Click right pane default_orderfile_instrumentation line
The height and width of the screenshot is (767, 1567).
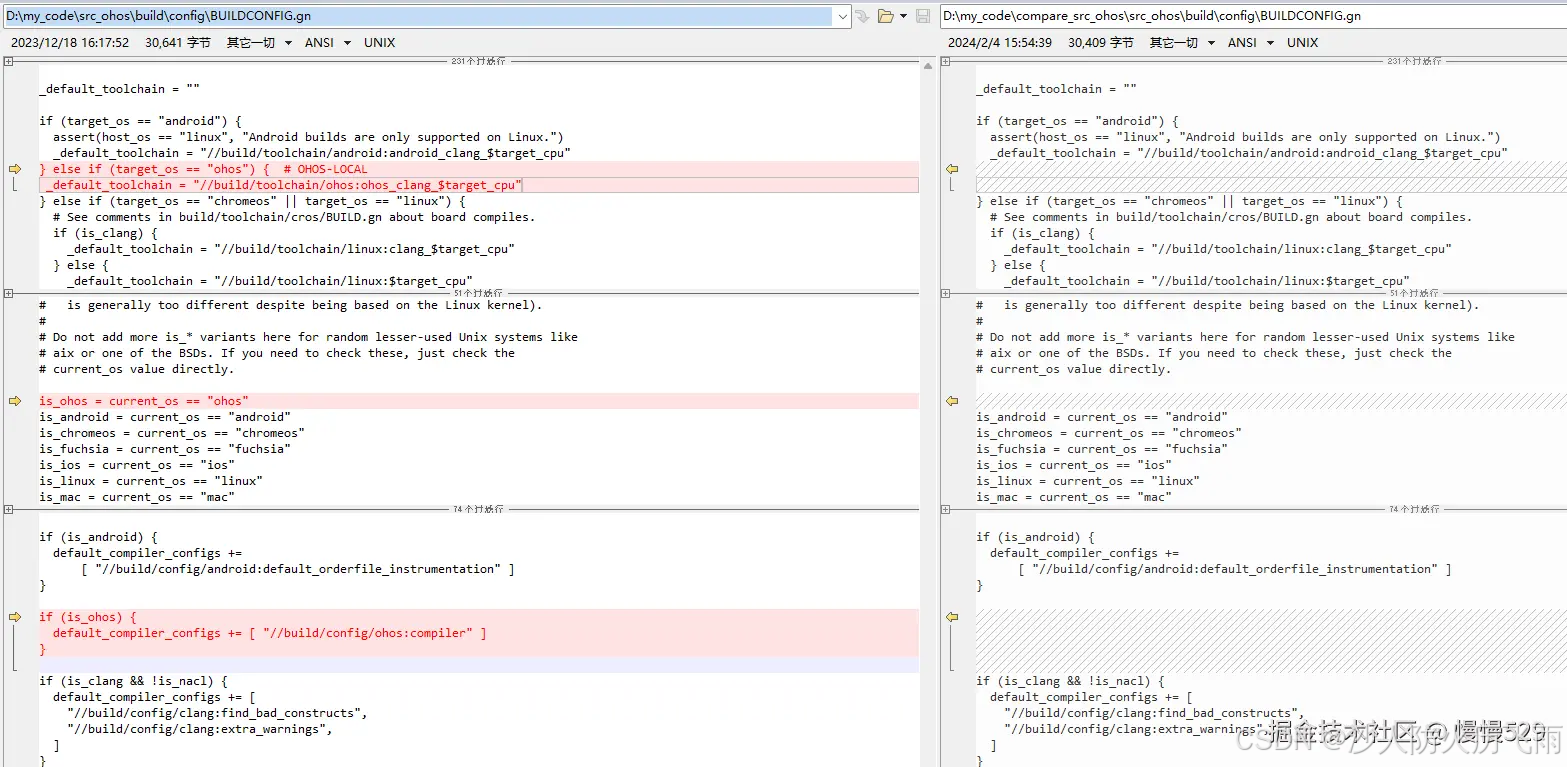pos(1234,569)
